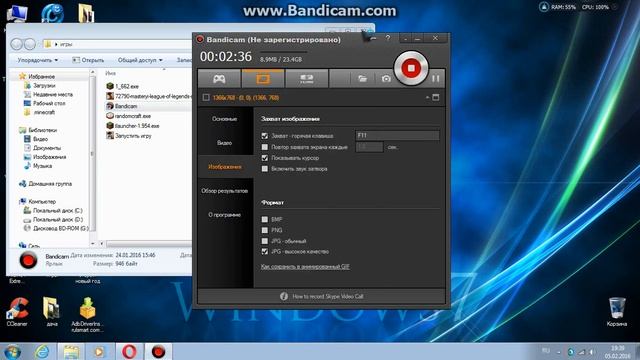Open Музыка library in Explorer sidebar

pos(42,166)
